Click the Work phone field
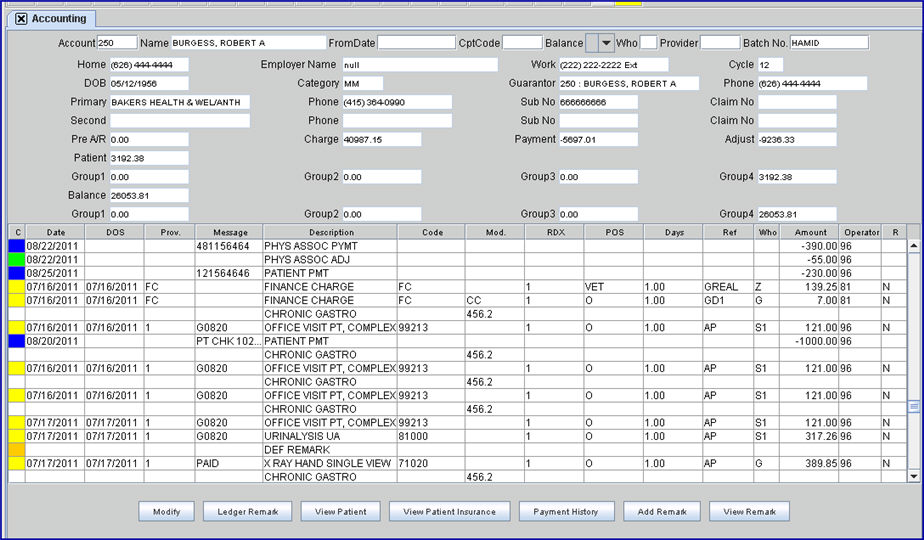 (613, 65)
